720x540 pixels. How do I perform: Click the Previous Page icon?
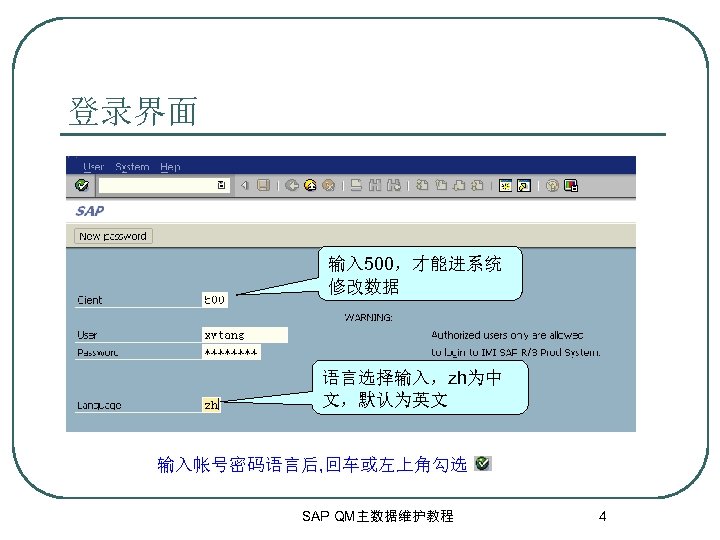click(x=441, y=186)
